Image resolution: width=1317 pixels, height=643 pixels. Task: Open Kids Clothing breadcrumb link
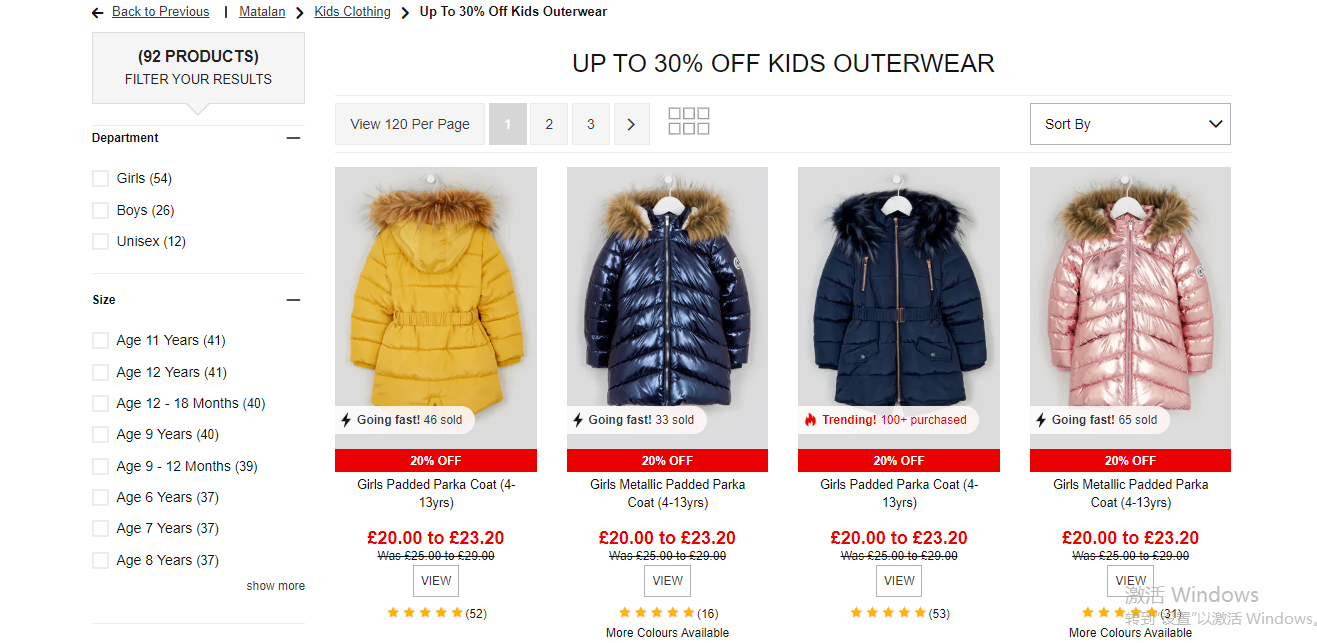coord(352,12)
